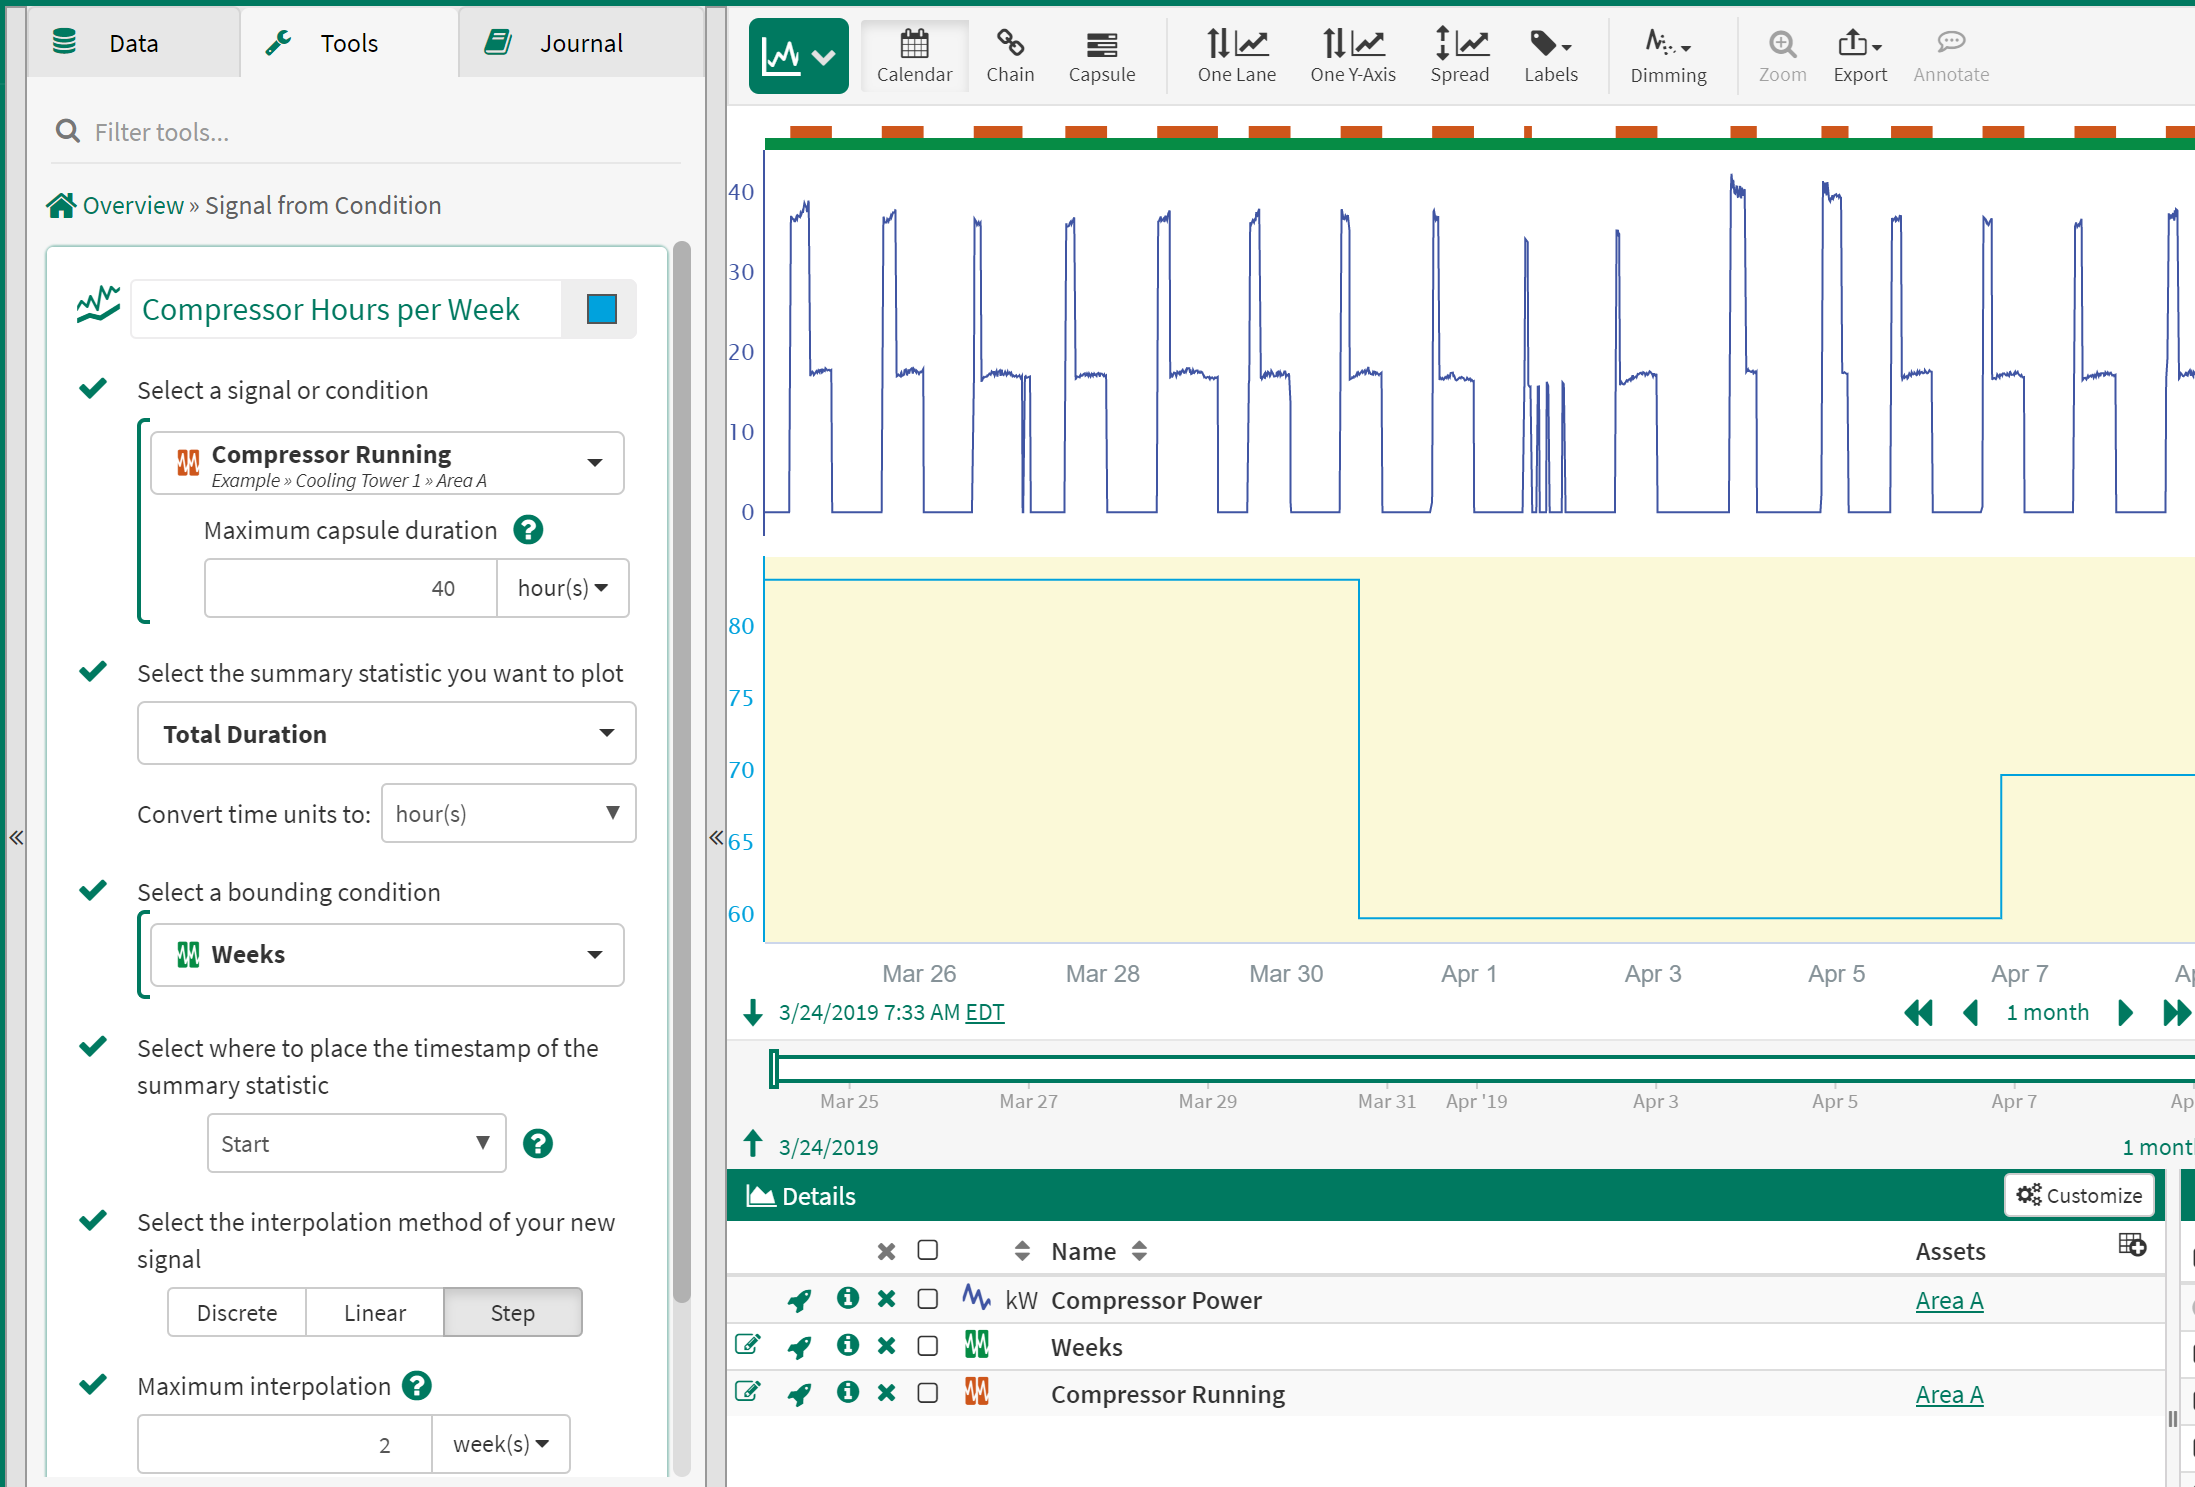The height and width of the screenshot is (1487, 2195).
Task: Open the Area A asset link for Compressor Power
Action: pyautogui.click(x=1948, y=1300)
